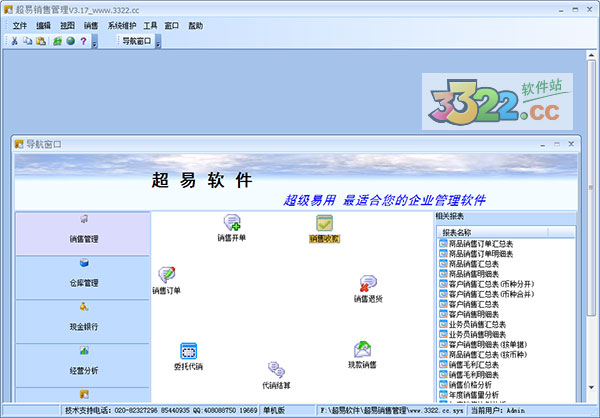
Task: Select 经营分析 in the sidebar
Action: click(83, 365)
